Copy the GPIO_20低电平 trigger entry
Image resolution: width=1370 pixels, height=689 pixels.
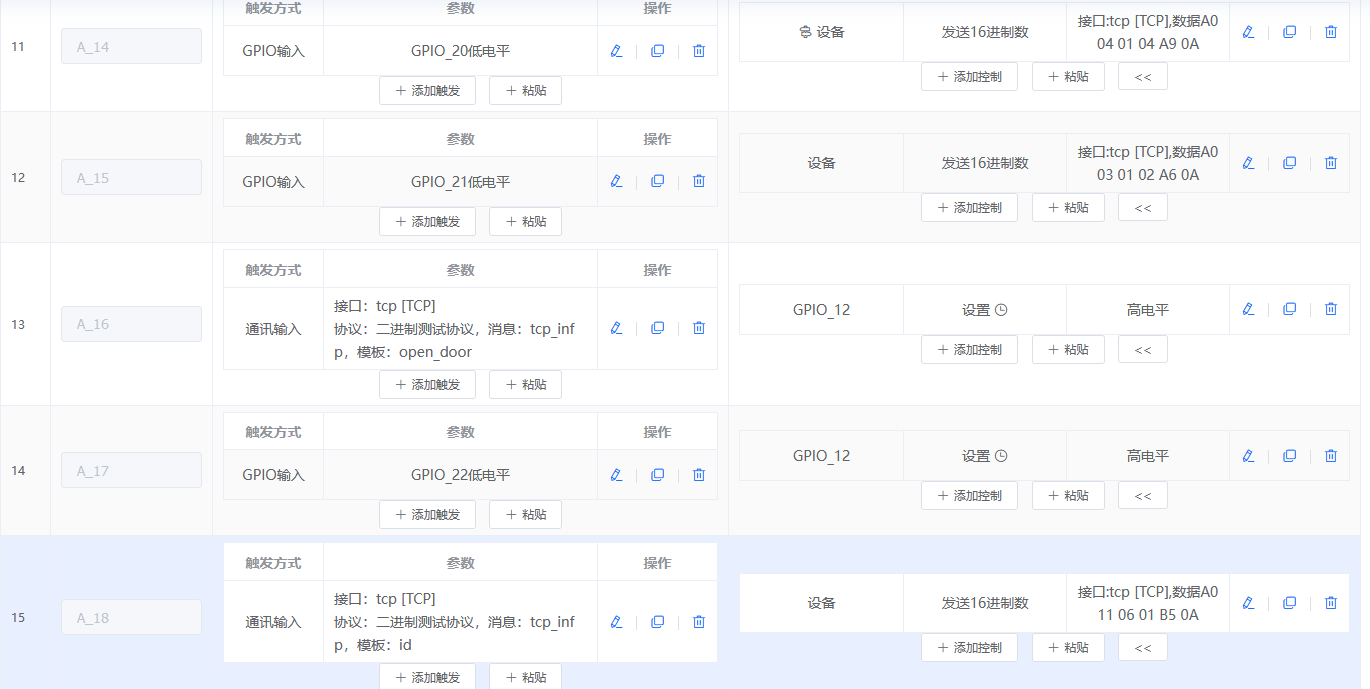pyautogui.click(x=657, y=50)
